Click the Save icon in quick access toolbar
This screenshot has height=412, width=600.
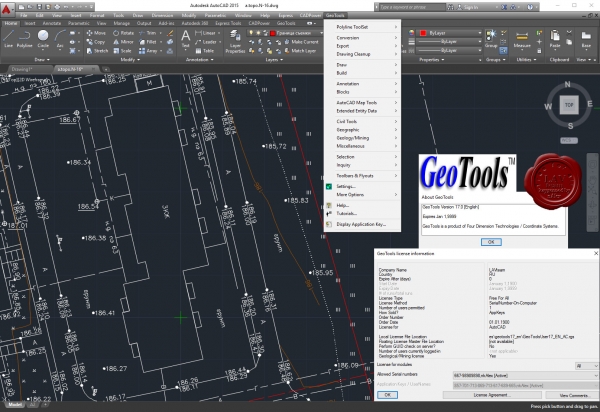39,7
